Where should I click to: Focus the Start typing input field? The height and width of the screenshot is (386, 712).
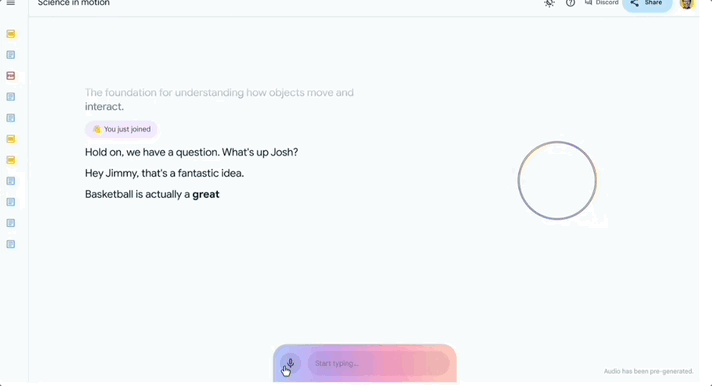378,363
